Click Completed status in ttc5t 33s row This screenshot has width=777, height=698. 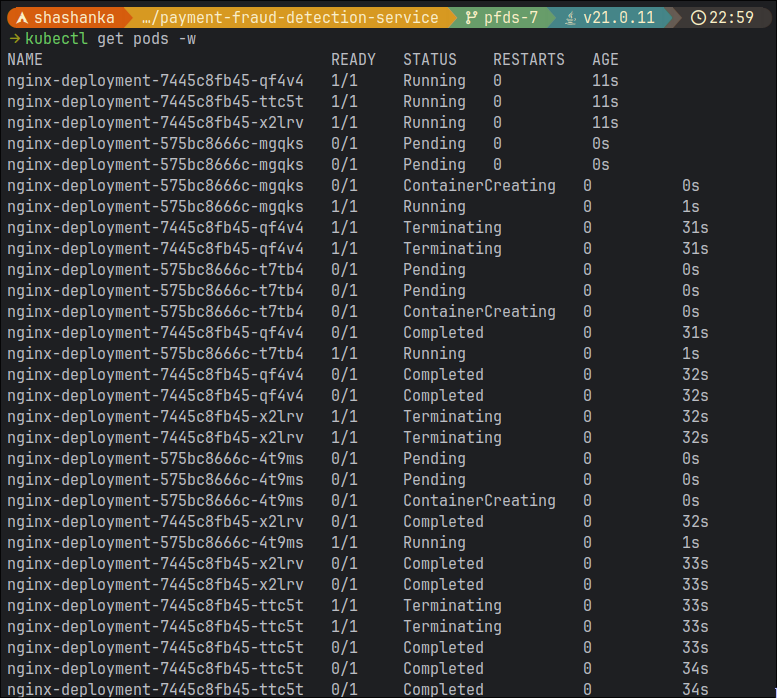(443, 648)
